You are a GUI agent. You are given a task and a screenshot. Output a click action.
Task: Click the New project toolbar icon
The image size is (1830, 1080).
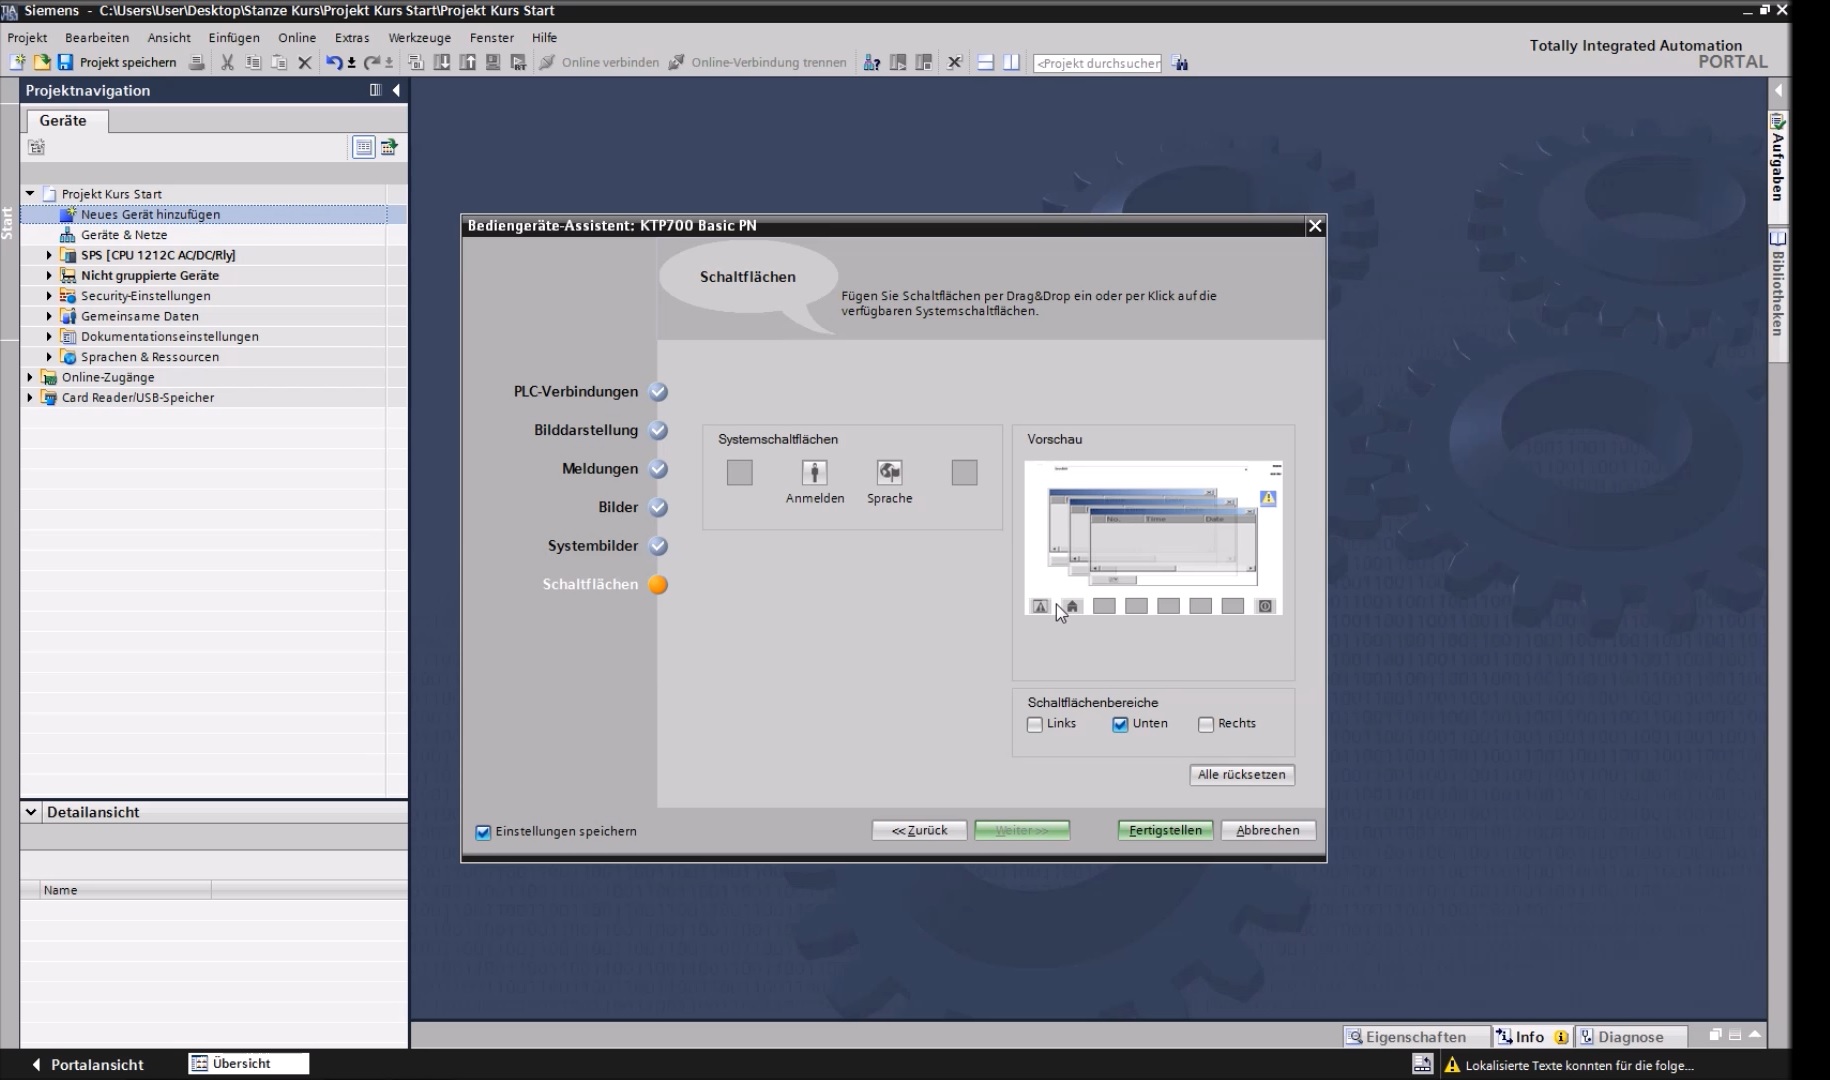(x=17, y=62)
